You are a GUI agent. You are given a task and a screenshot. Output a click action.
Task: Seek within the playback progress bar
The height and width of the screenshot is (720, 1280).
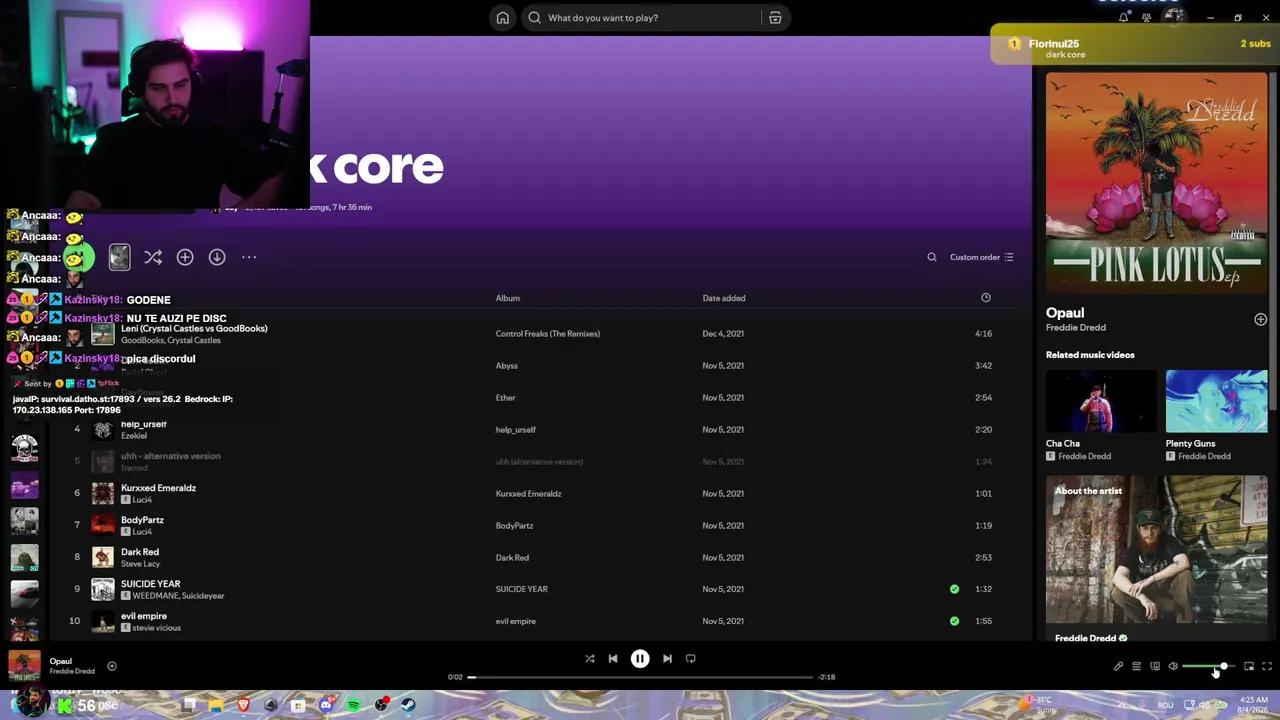coord(640,677)
